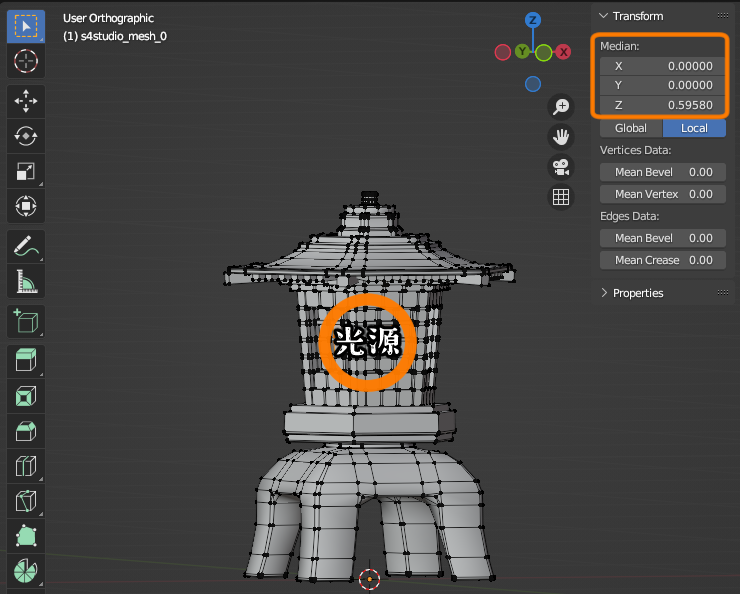
Task: Select the Measure tool
Action: [x=26, y=281]
